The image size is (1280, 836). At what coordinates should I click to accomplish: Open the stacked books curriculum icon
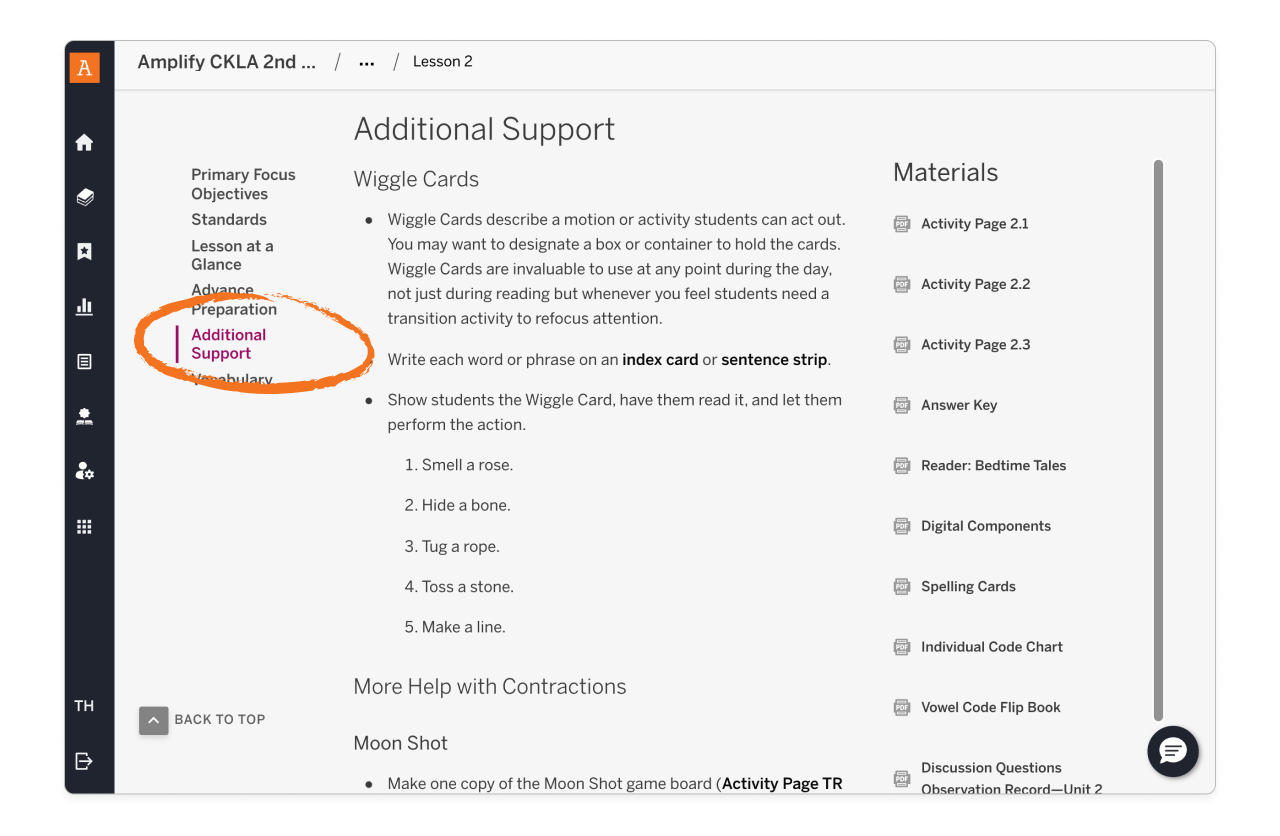(85, 197)
